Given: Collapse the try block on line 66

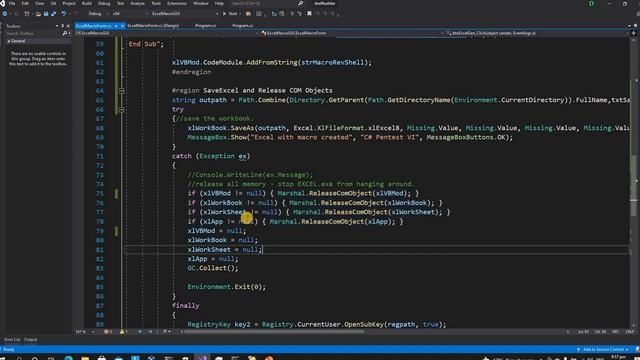Looking at the screenshot, I should [121, 109].
